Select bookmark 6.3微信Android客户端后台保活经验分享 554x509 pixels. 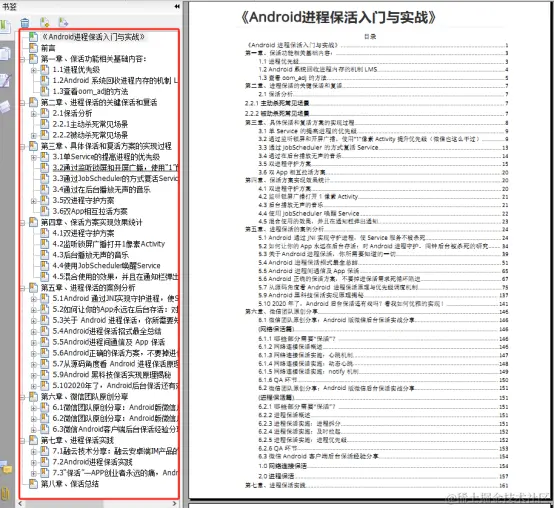(115, 429)
